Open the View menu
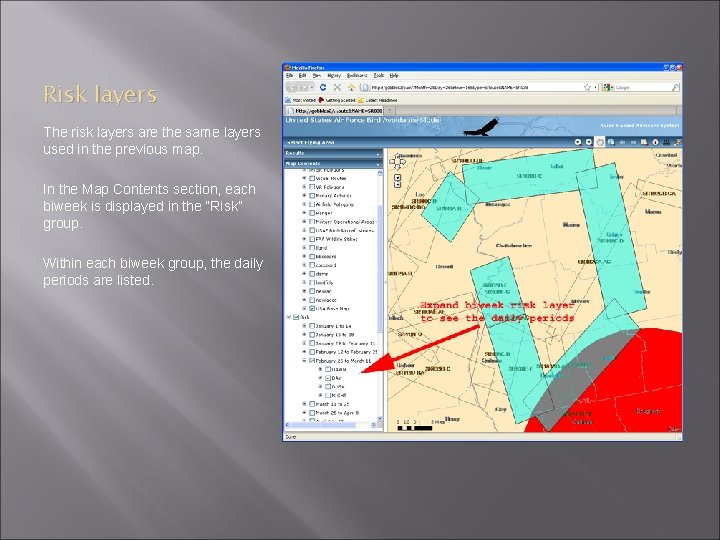The width and height of the screenshot is (720, 540). click(x=317, y=75)
